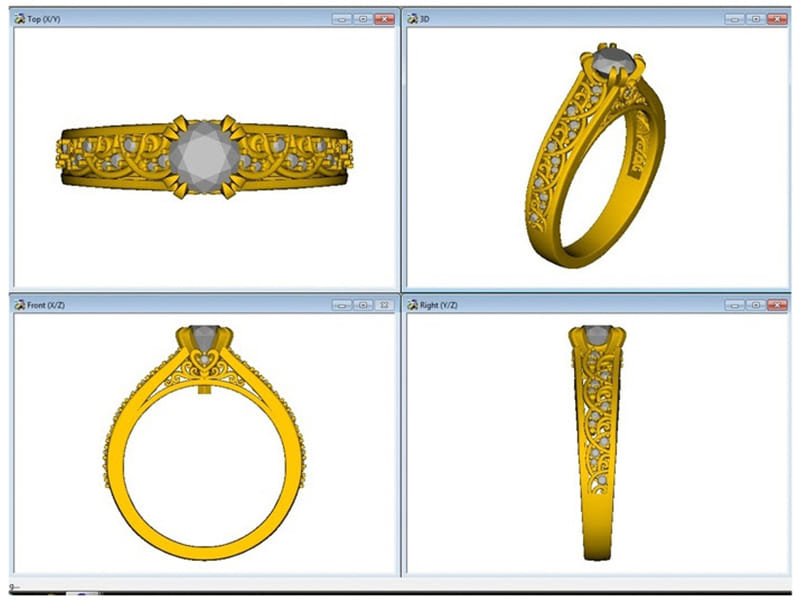Screen dimensions: 800x600
Task: Minimize the Top (X/Y) viewport
Action: tap(343, 19)
